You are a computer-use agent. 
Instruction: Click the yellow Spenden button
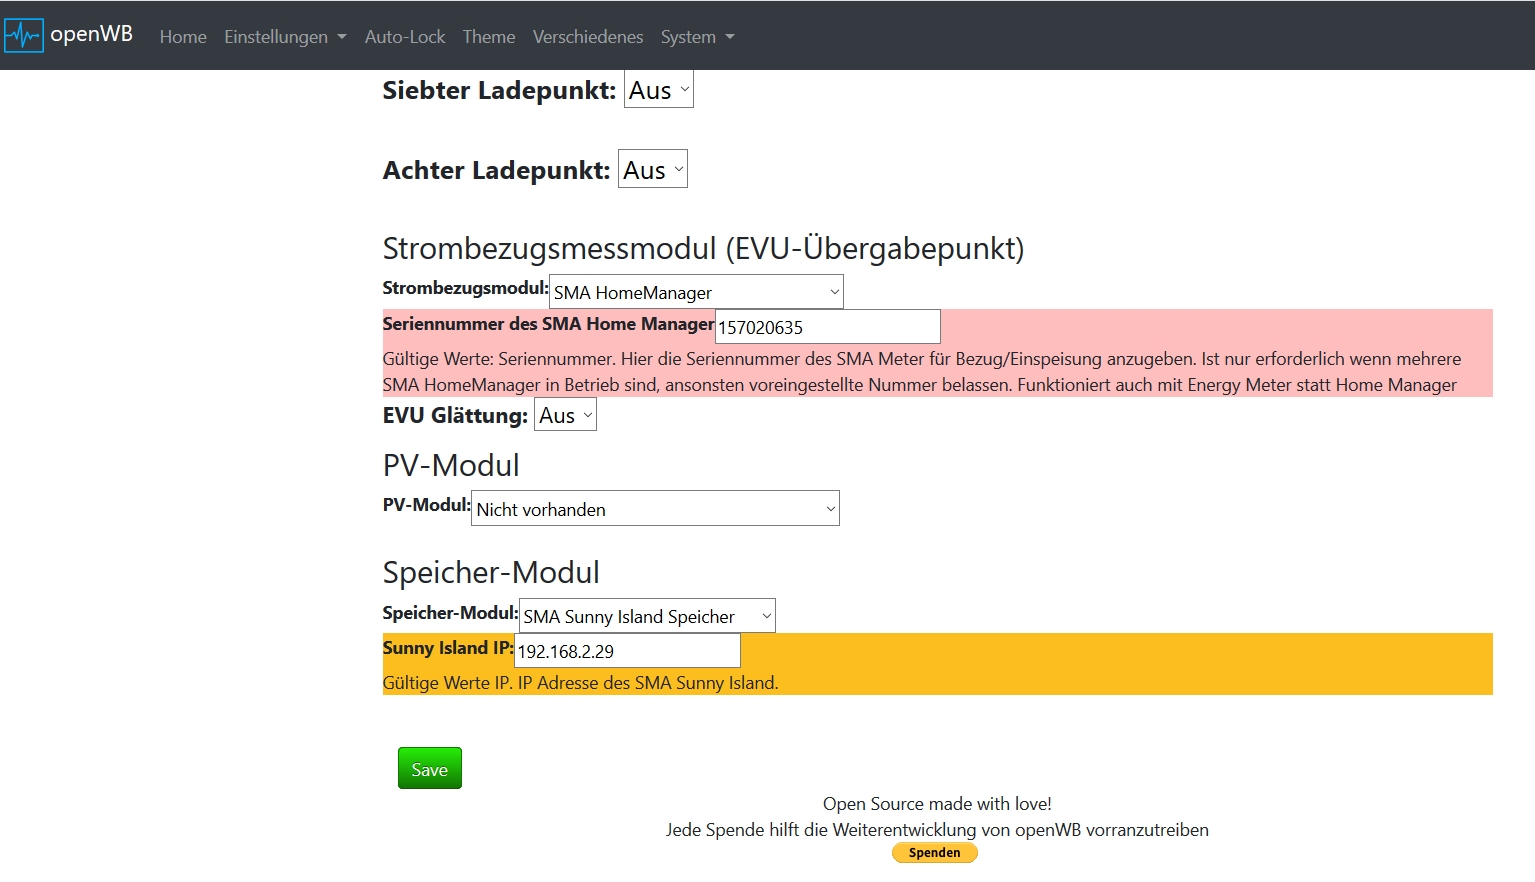click(935, 853)
